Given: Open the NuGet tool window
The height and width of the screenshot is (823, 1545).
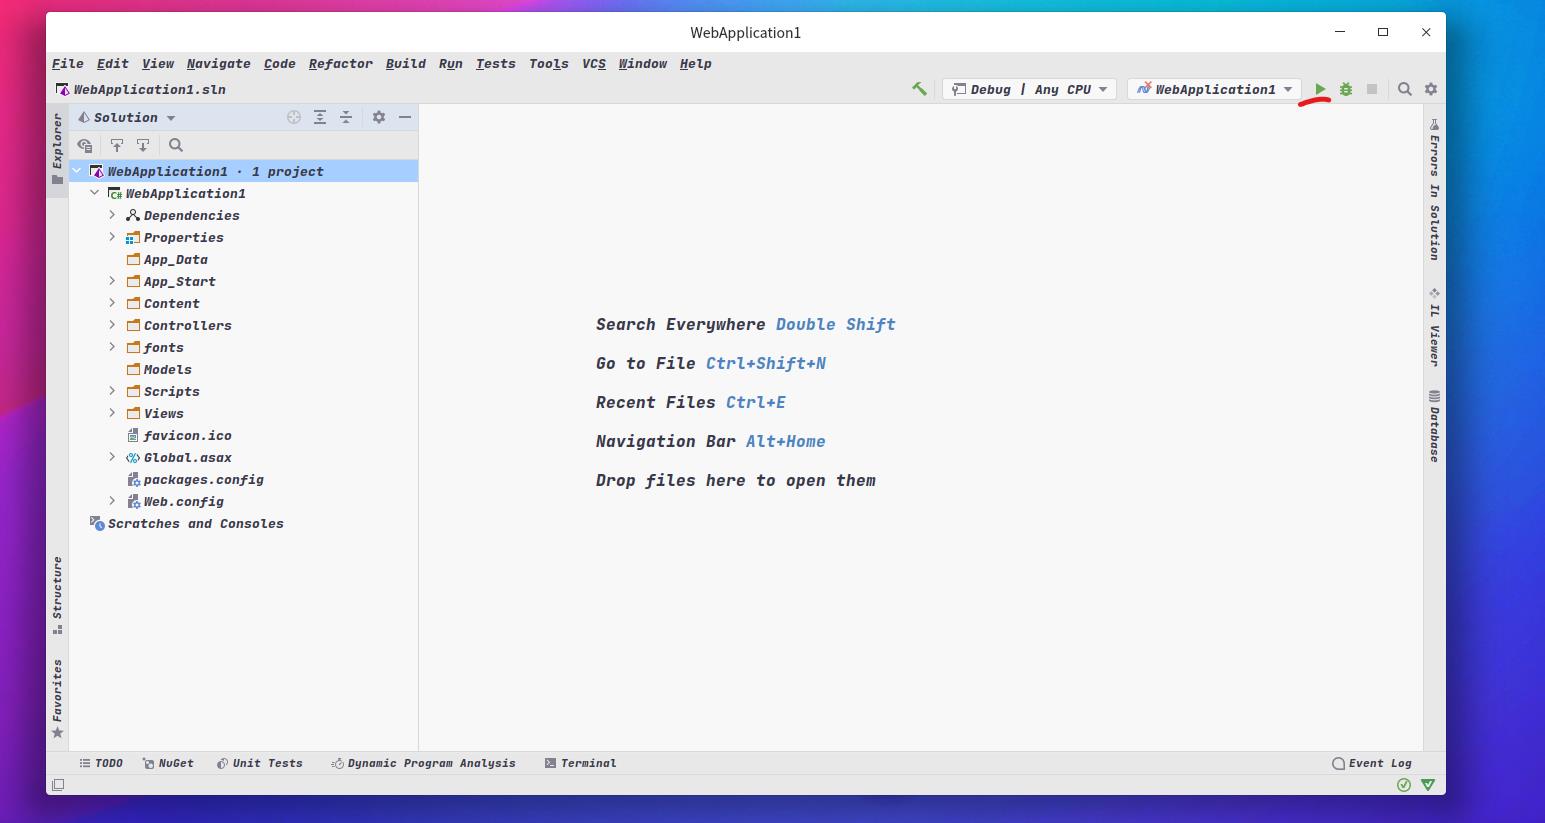Looking at the screenshot, I should (x=168, y=763).
